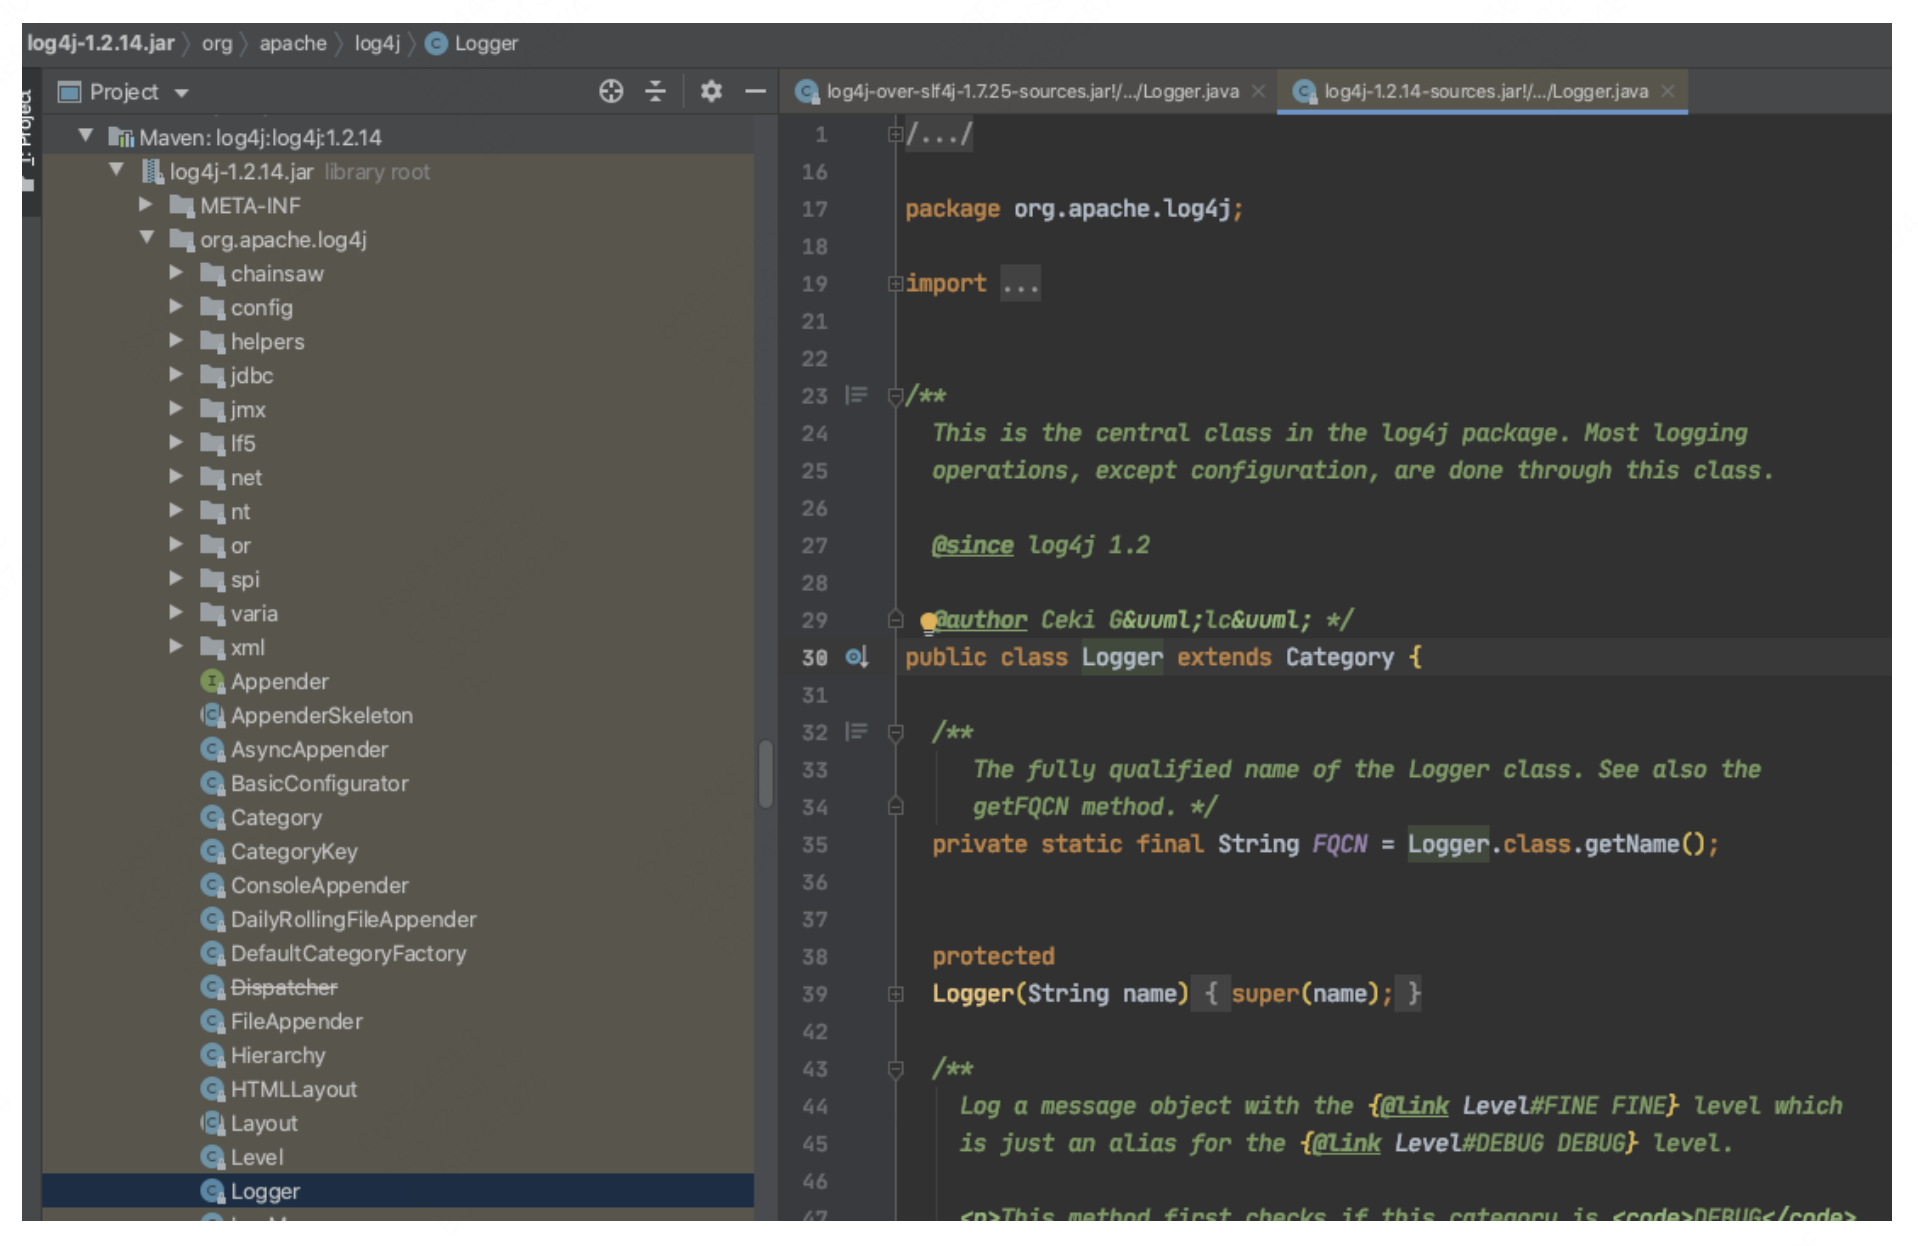Collapse the Maven: log4j:log4j:1.2.14 node

coord(86,135)
